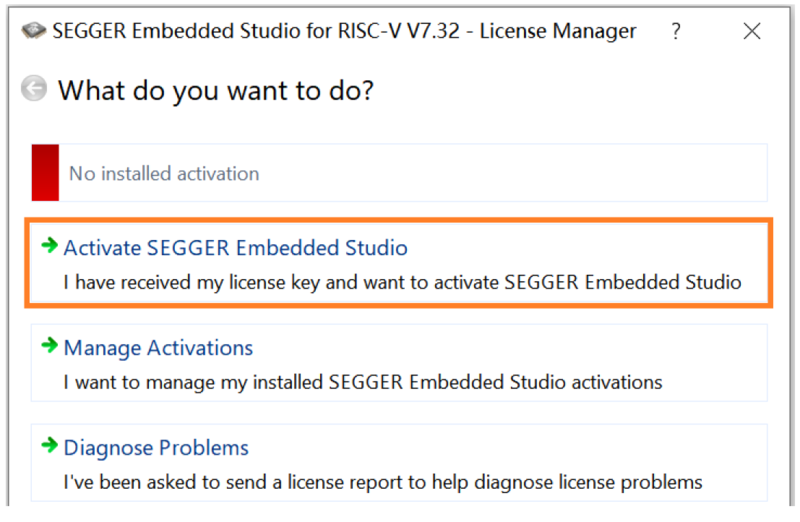Click blank area right of Diagnose Problems title

(x=520, y=446)
